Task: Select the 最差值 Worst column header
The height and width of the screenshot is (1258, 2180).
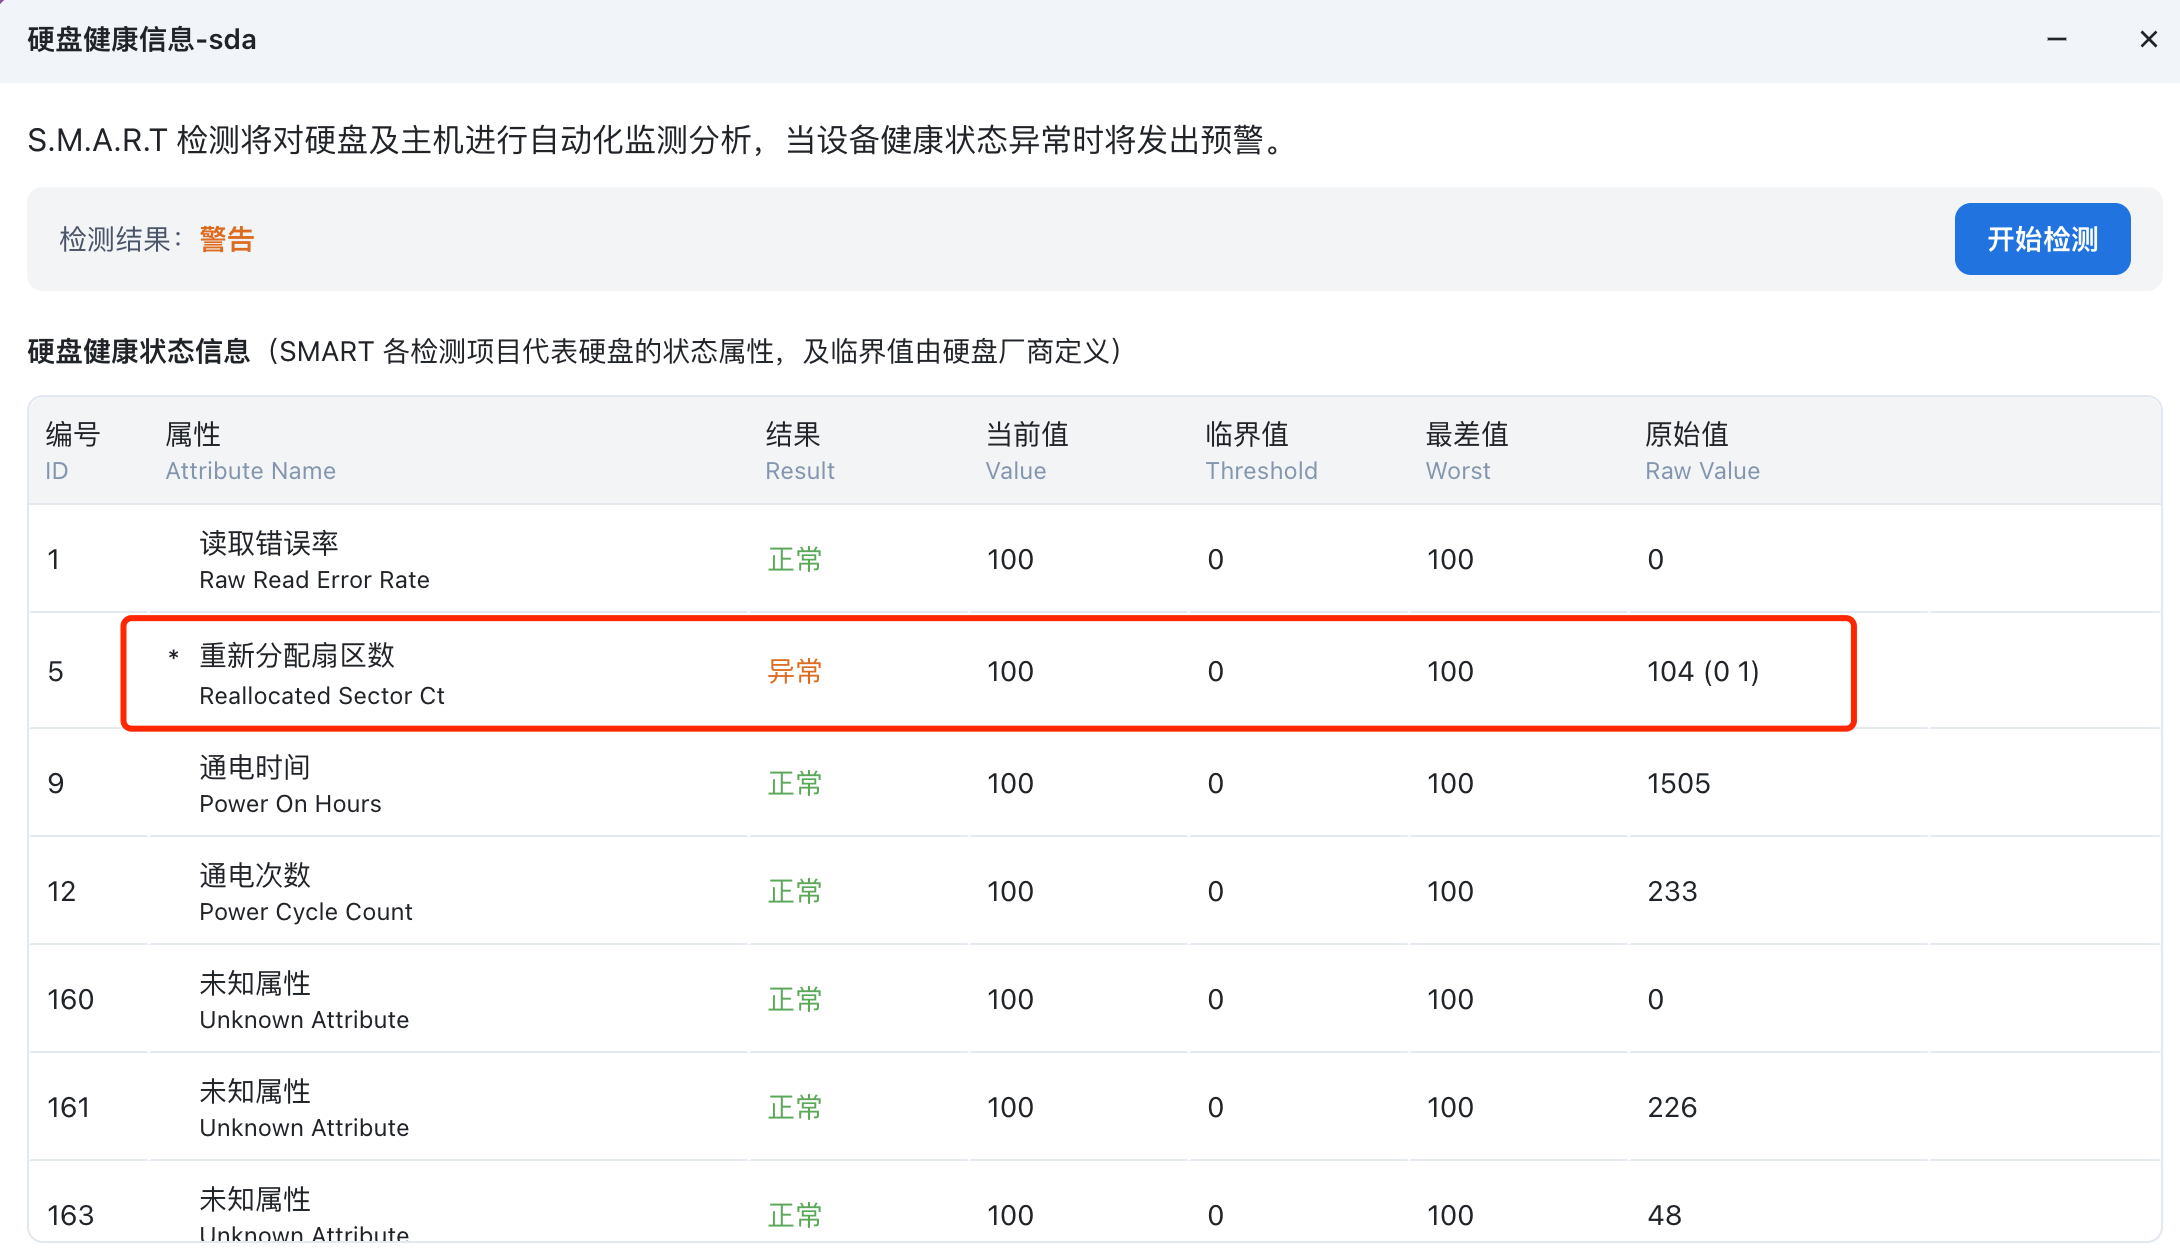Action: click(1467, 451)
